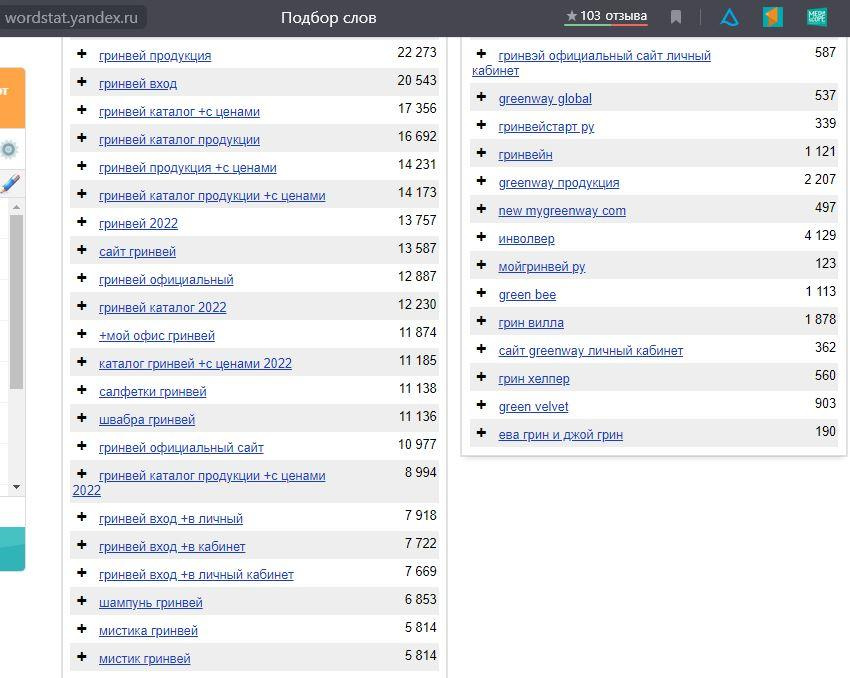Open the 103 отзыва reviews rating
Screen dimensions: 850x678
point(606,16)
